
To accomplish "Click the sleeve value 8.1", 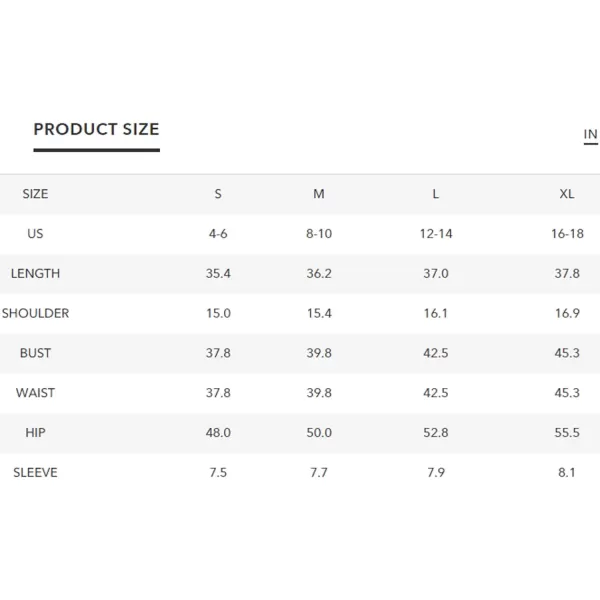I will 567,473.
